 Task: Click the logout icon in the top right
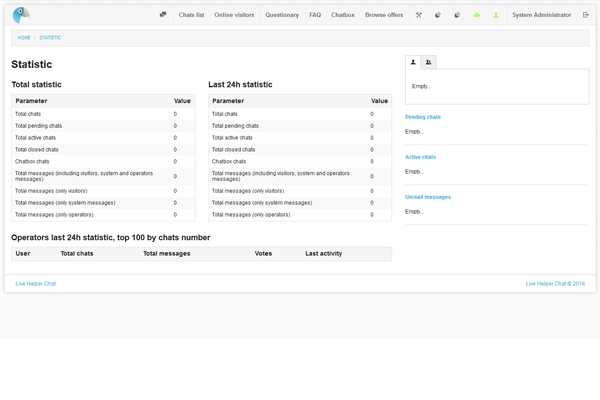(x=586, y=15)
